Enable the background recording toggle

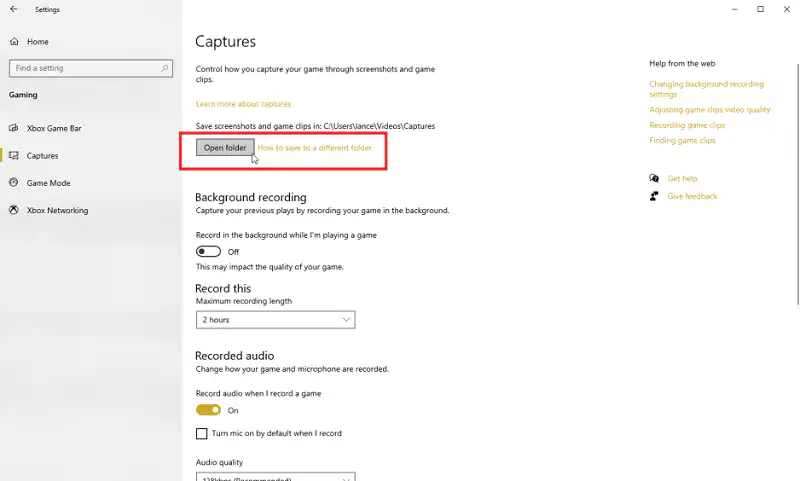208,252
